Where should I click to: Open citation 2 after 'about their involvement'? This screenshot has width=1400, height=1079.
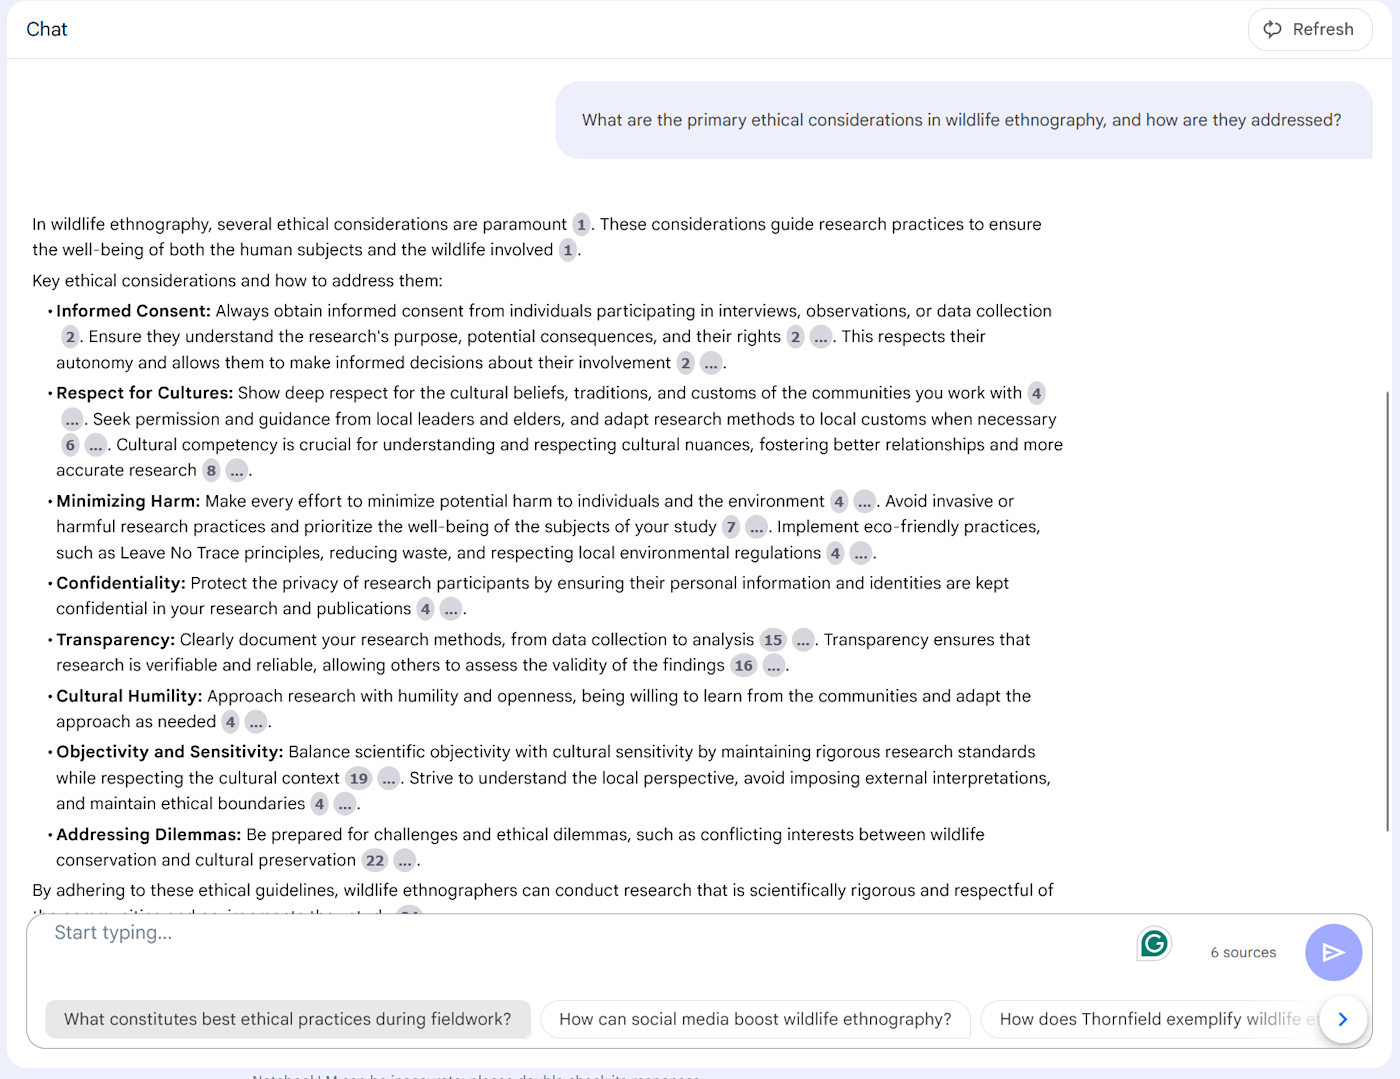pyautogui.click(x=685, y=362)
